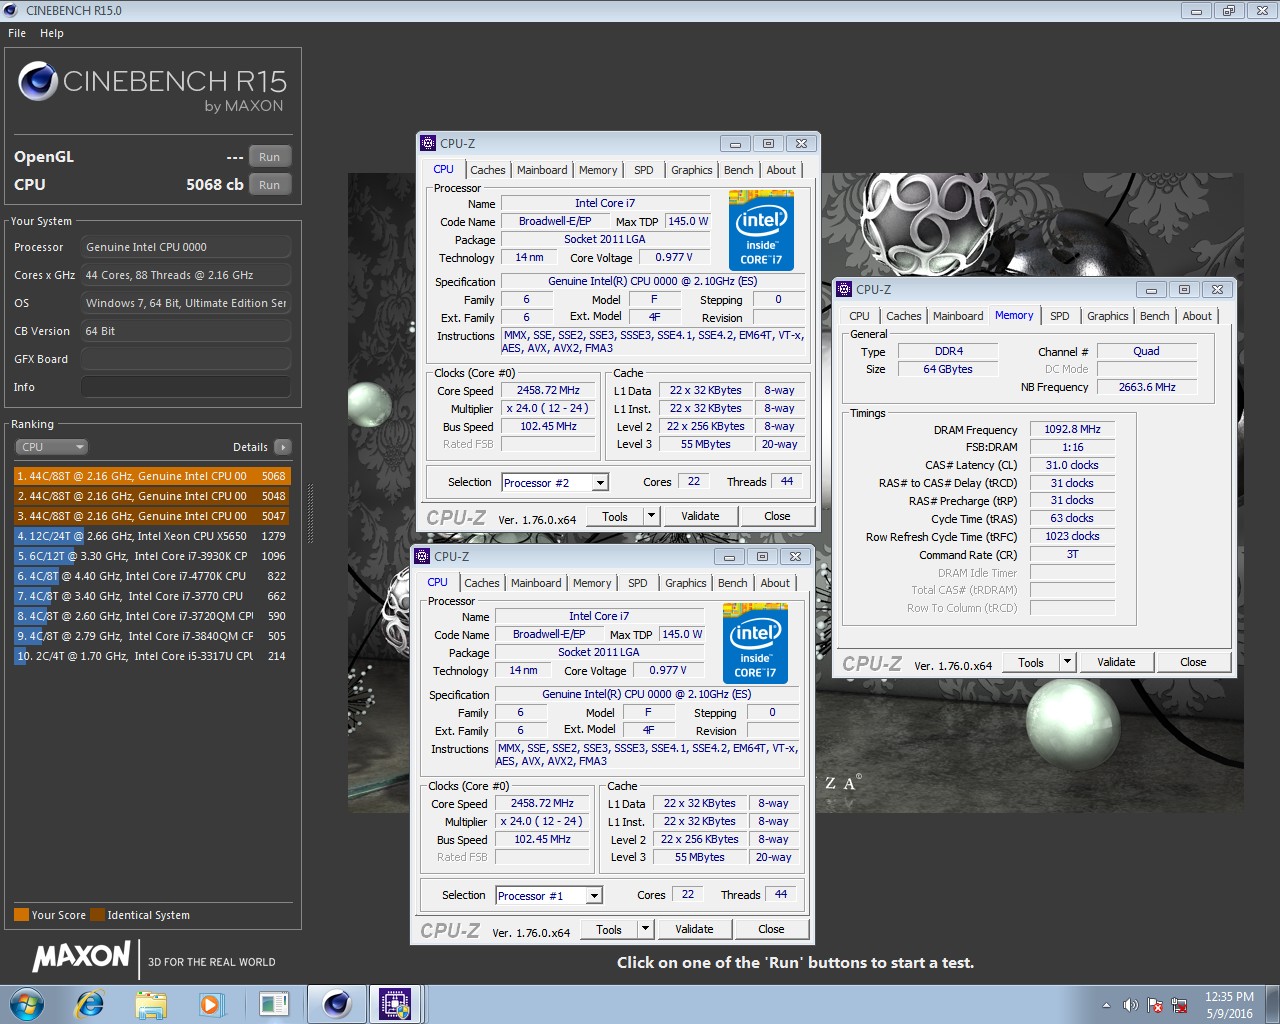
Task: Click the title icon of the upper CPU-Z window
Action: 428,143
